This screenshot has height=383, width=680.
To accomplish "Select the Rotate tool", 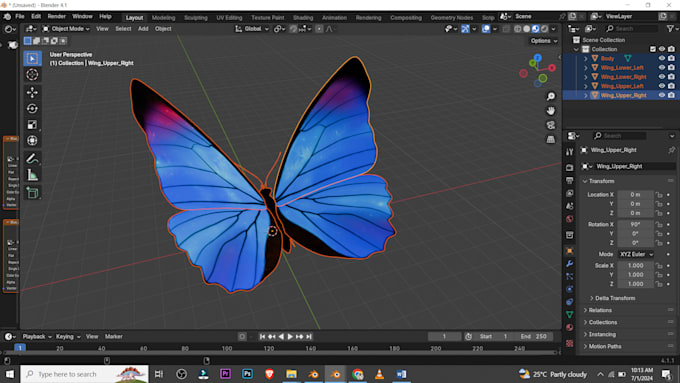I will point(32,108).
